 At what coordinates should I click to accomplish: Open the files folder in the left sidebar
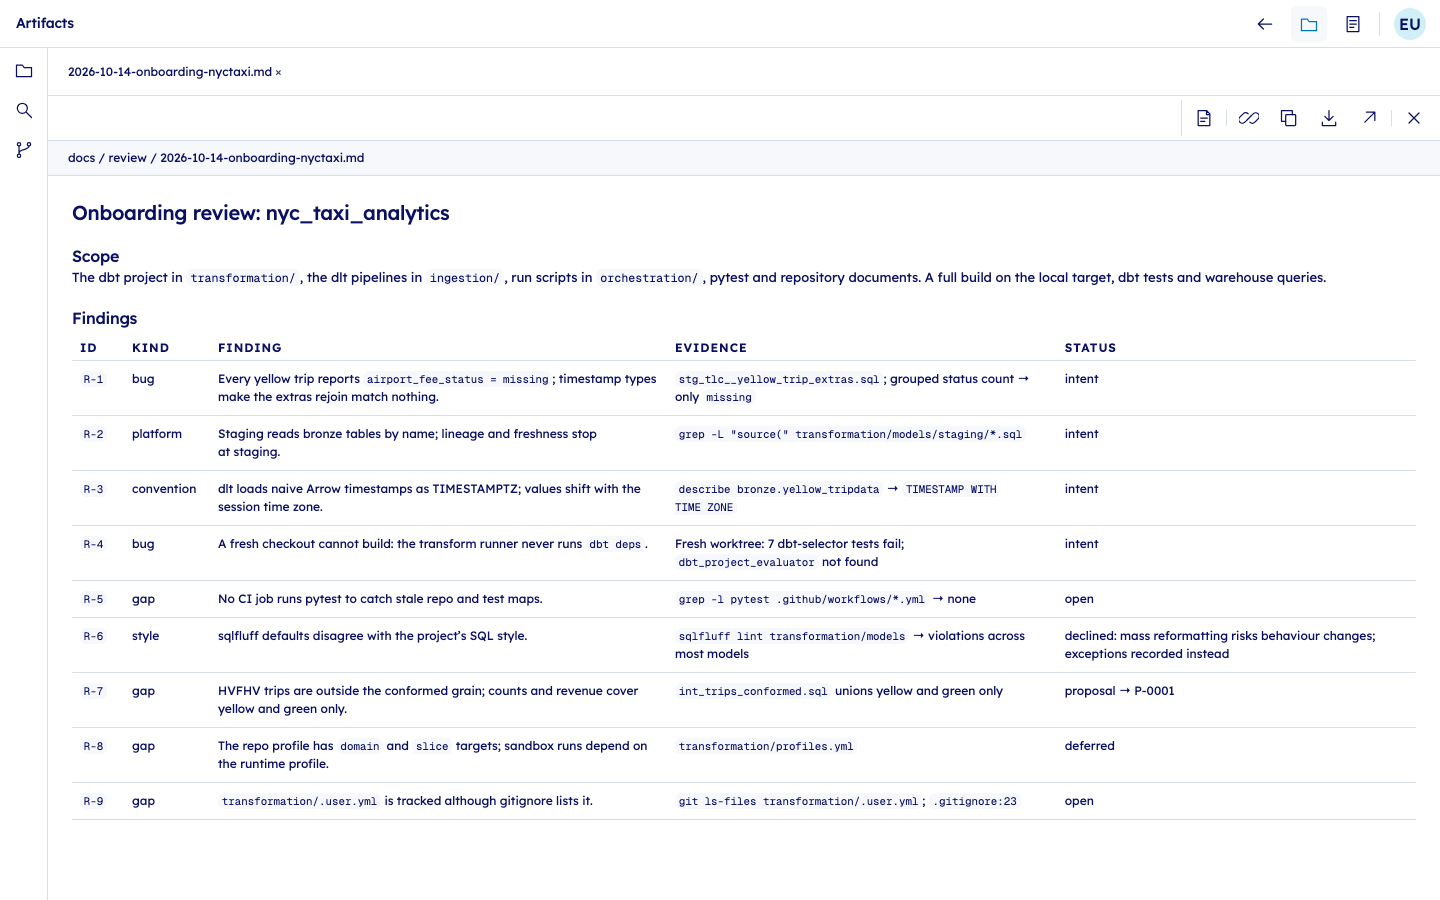click(x=24, y=71)
